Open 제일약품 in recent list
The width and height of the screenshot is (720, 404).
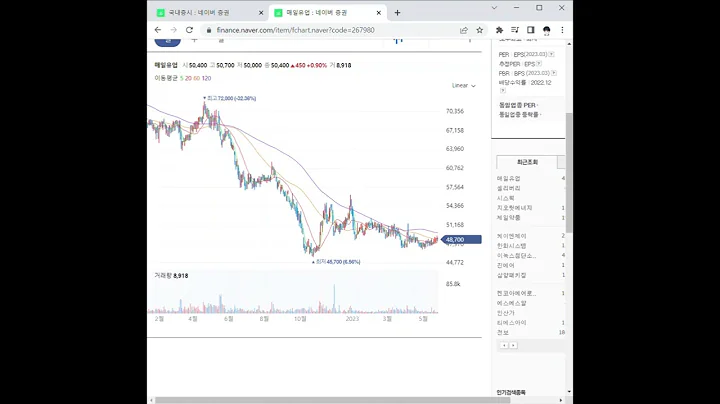coord(509,218)
